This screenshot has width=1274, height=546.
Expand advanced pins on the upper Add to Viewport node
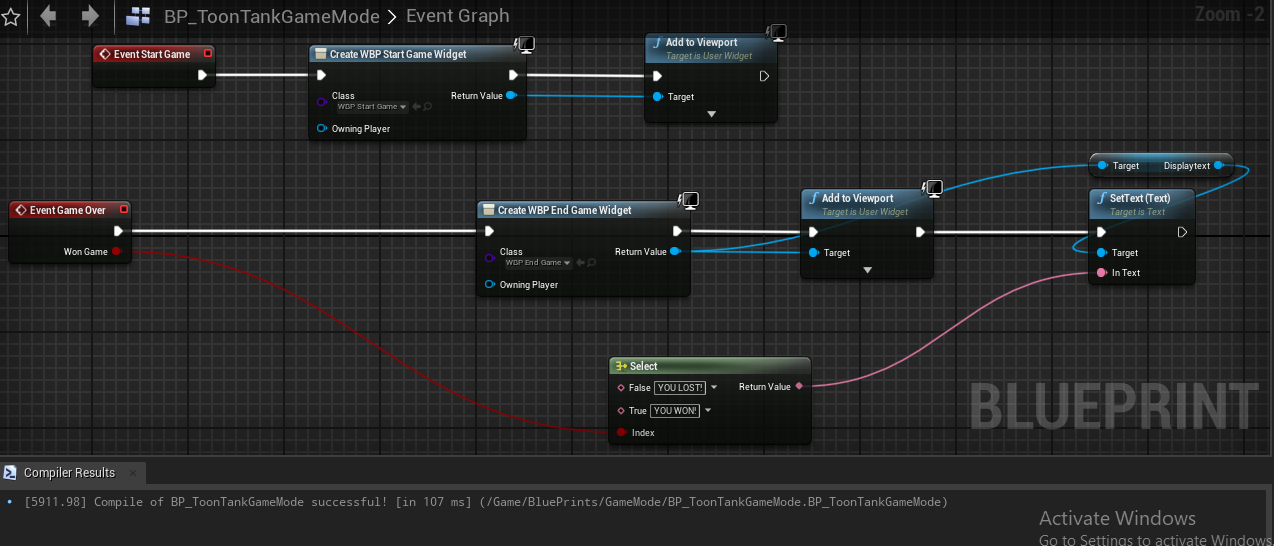711,114
